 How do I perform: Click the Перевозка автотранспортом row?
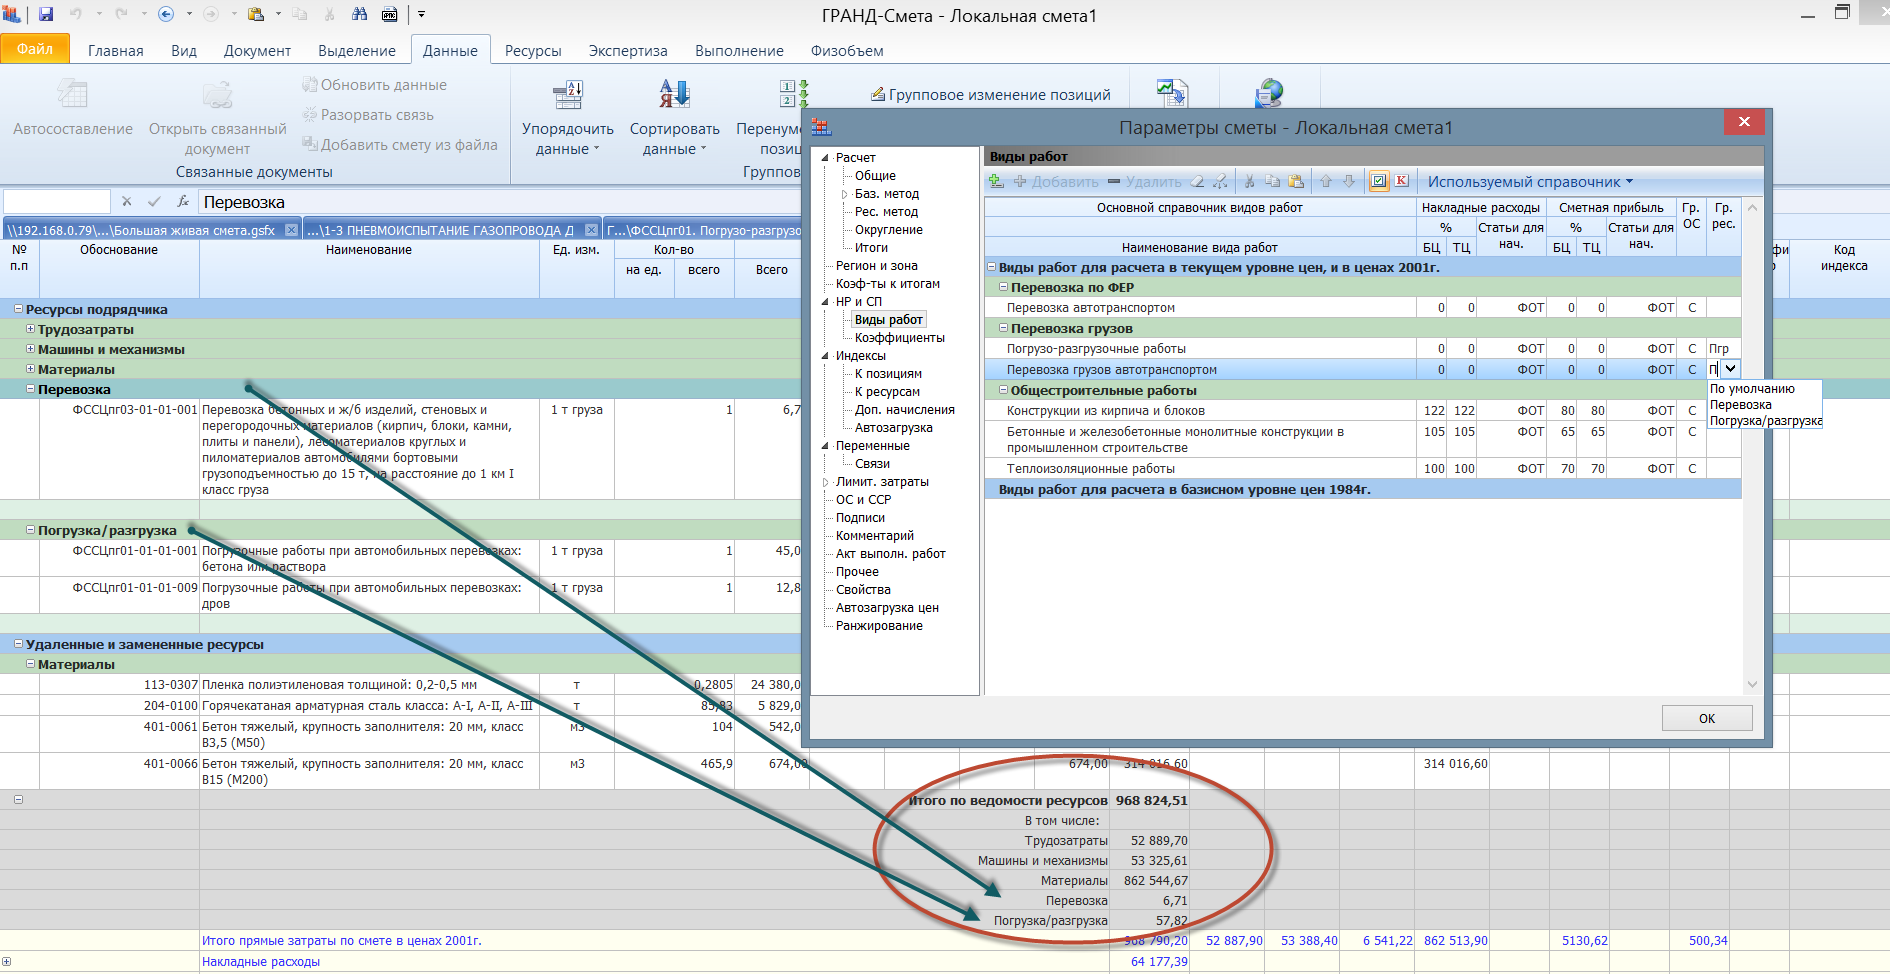(x=1362, y=307)
